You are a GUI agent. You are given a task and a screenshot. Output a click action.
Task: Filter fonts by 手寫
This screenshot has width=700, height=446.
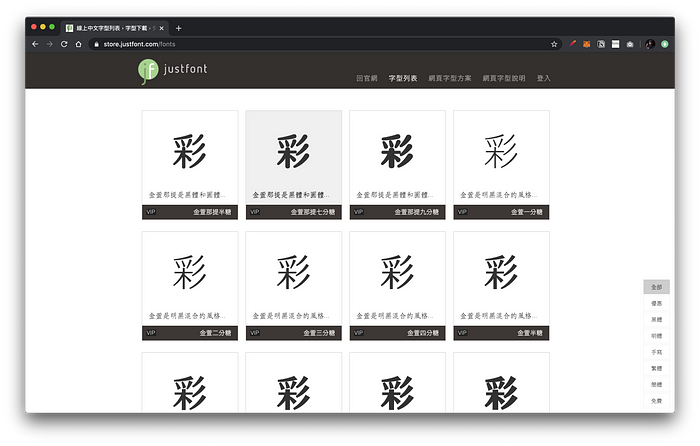pos(656,352)
